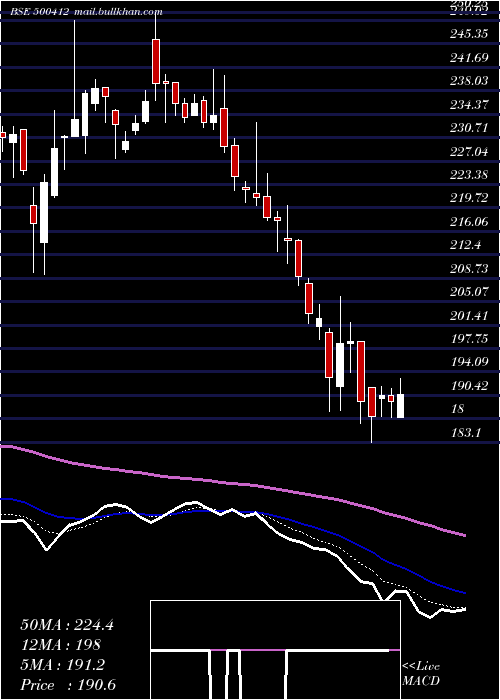Select the 216.06 price axis label
Viewport: 500px width, 700px height.
468,221
